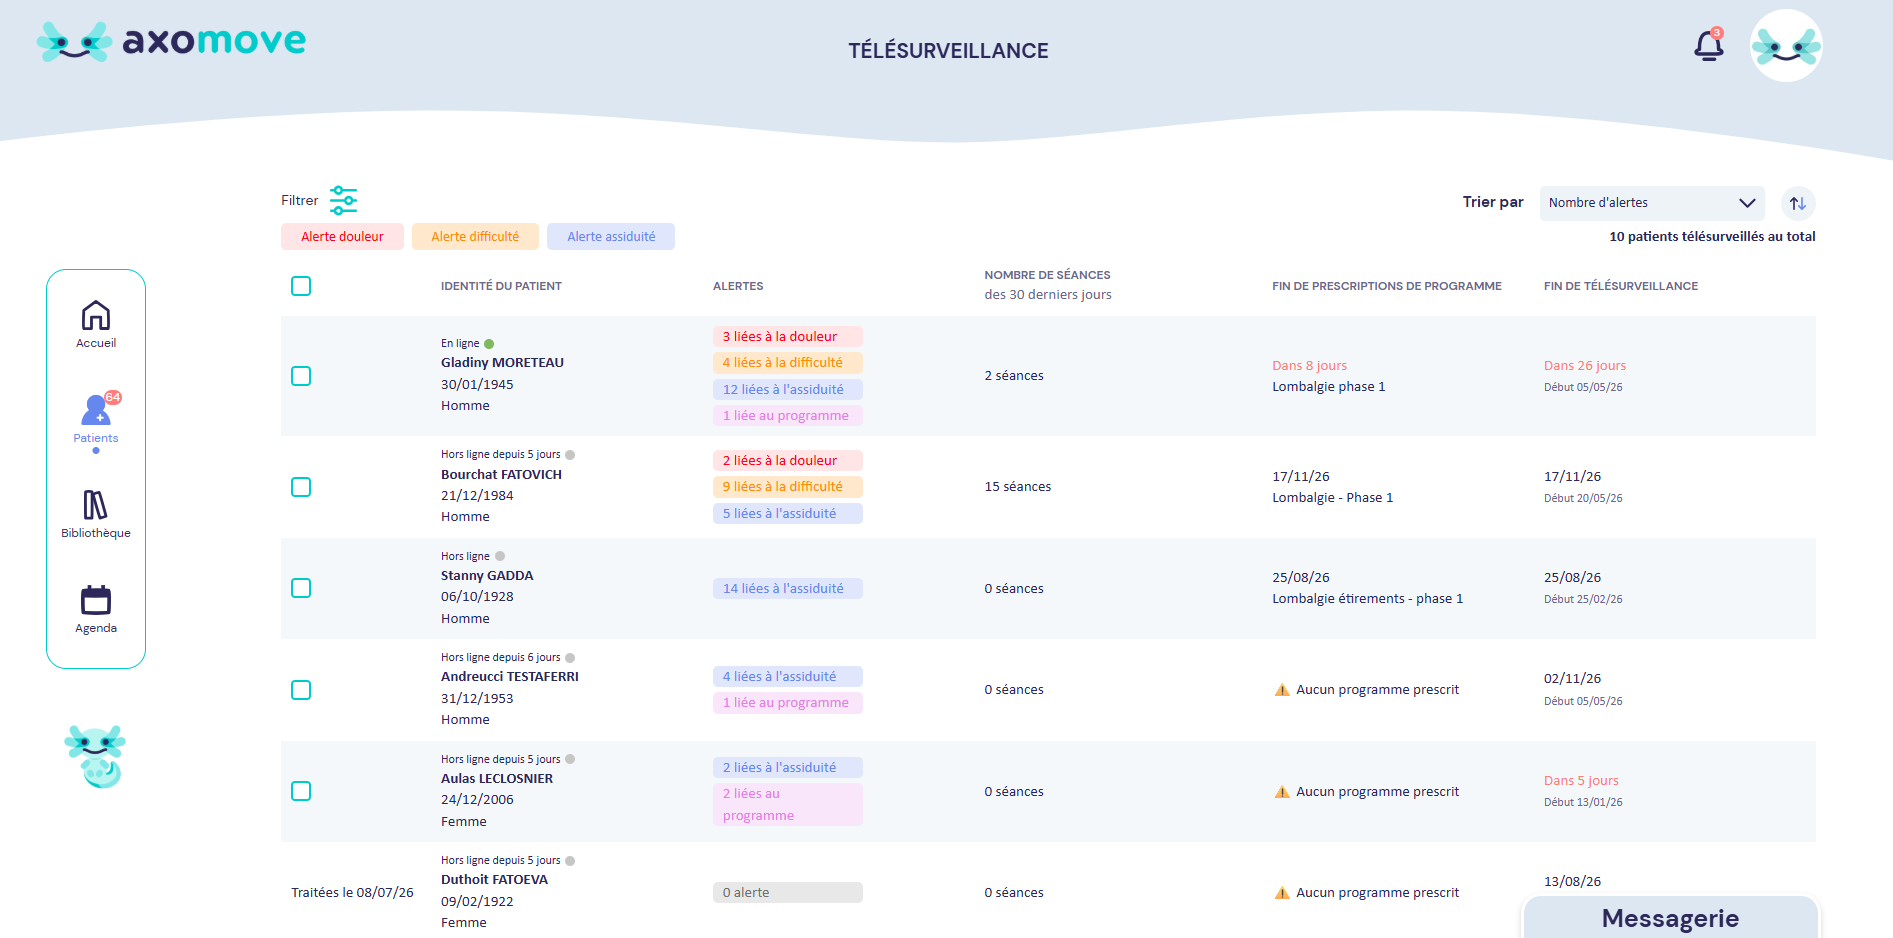Click the Filtrer label
The width and height of the screenshot is (1893, 938).
(x=299, y=201)
